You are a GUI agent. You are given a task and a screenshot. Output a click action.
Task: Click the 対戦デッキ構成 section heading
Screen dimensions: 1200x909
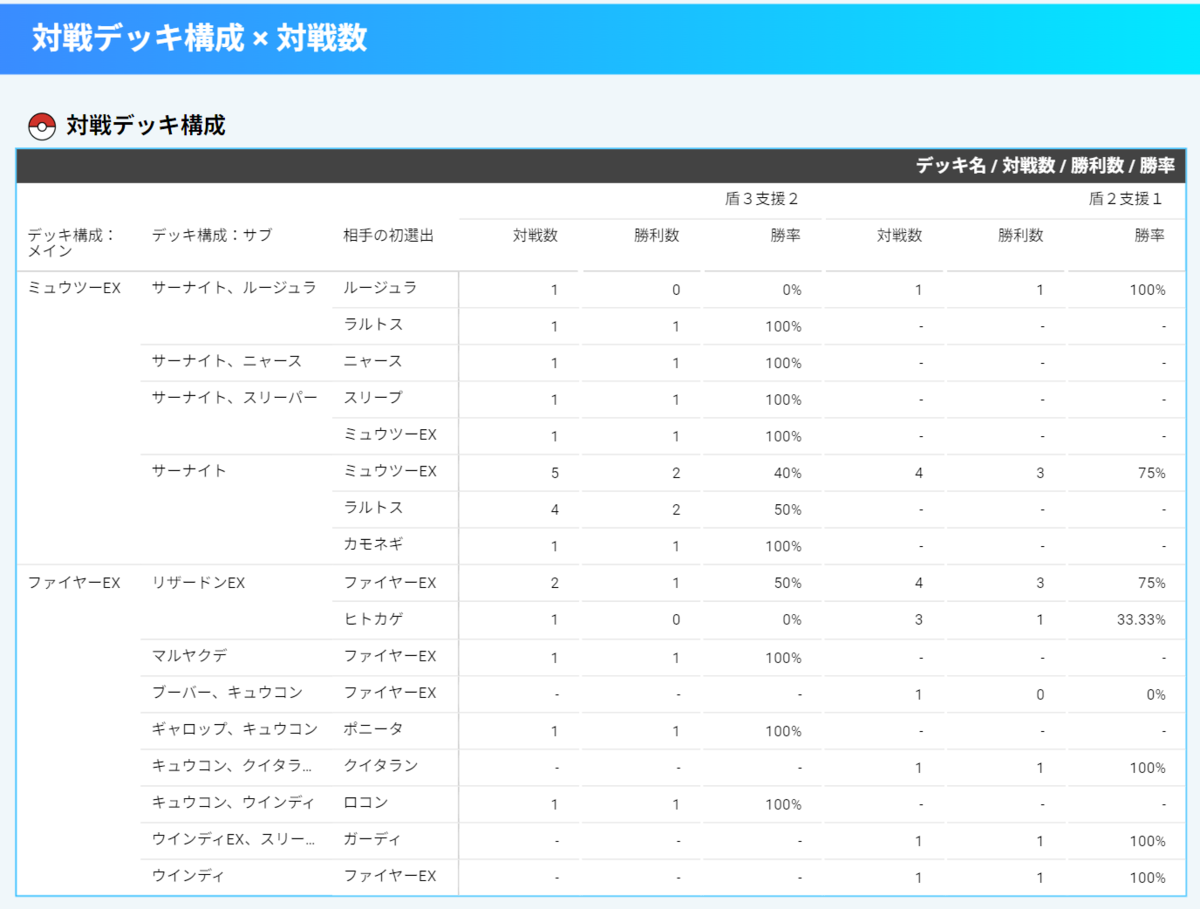146,126
